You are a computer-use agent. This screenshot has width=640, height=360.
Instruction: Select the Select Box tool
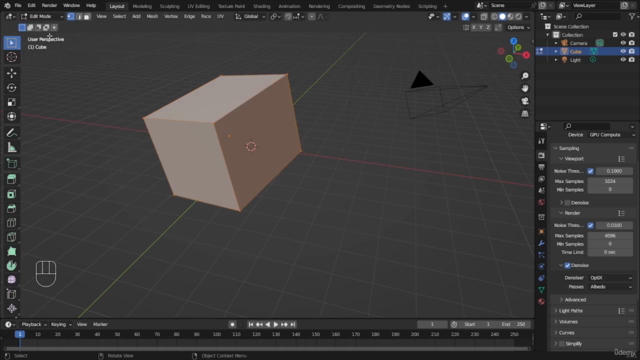[x=11, y=43]
